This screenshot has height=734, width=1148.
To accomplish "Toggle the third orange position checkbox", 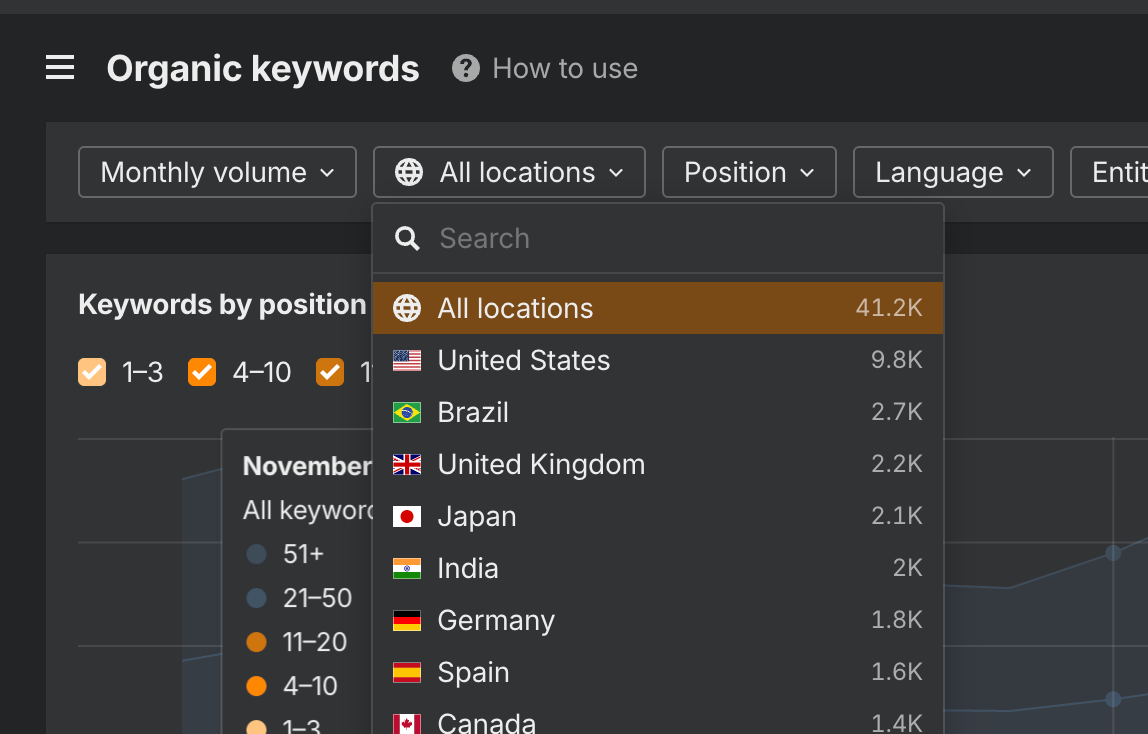I will point(330,372).
